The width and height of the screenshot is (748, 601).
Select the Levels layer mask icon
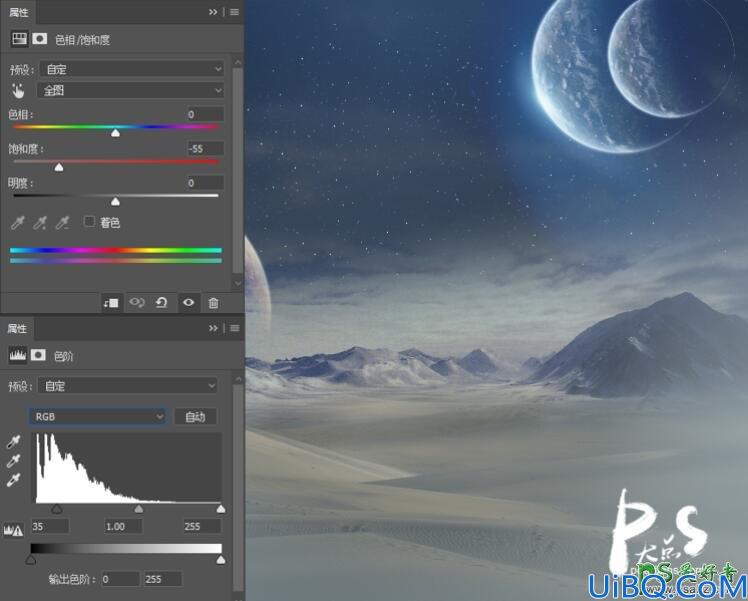(38, 355)
